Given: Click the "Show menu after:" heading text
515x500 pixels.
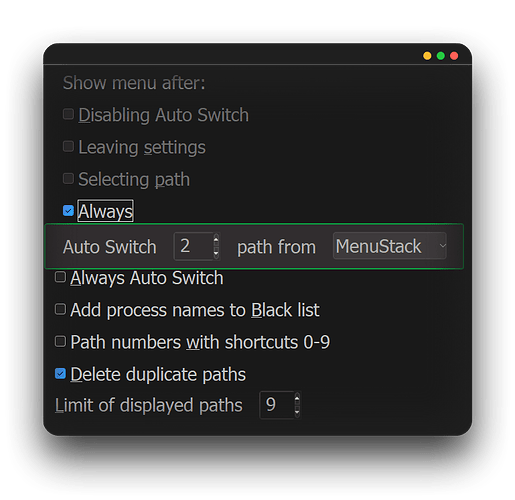Looking at the screenshot, I should pyautogui.click(x=134, y=83).
